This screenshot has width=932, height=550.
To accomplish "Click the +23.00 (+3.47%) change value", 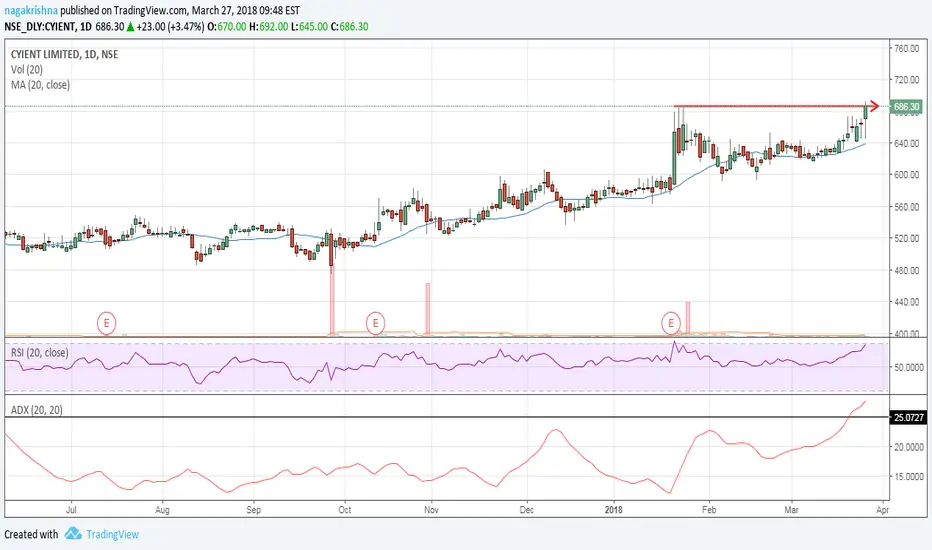I will [x=170, y=27].
